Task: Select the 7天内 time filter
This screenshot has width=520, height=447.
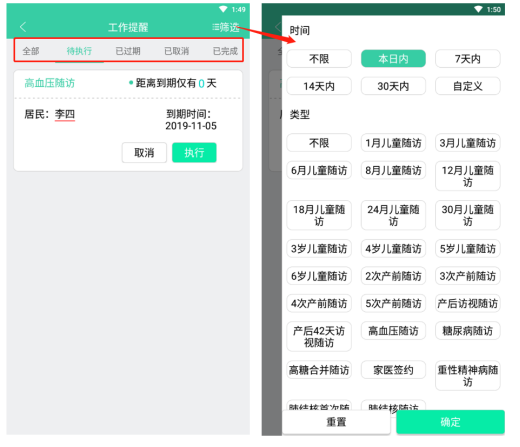Action: 468,59
